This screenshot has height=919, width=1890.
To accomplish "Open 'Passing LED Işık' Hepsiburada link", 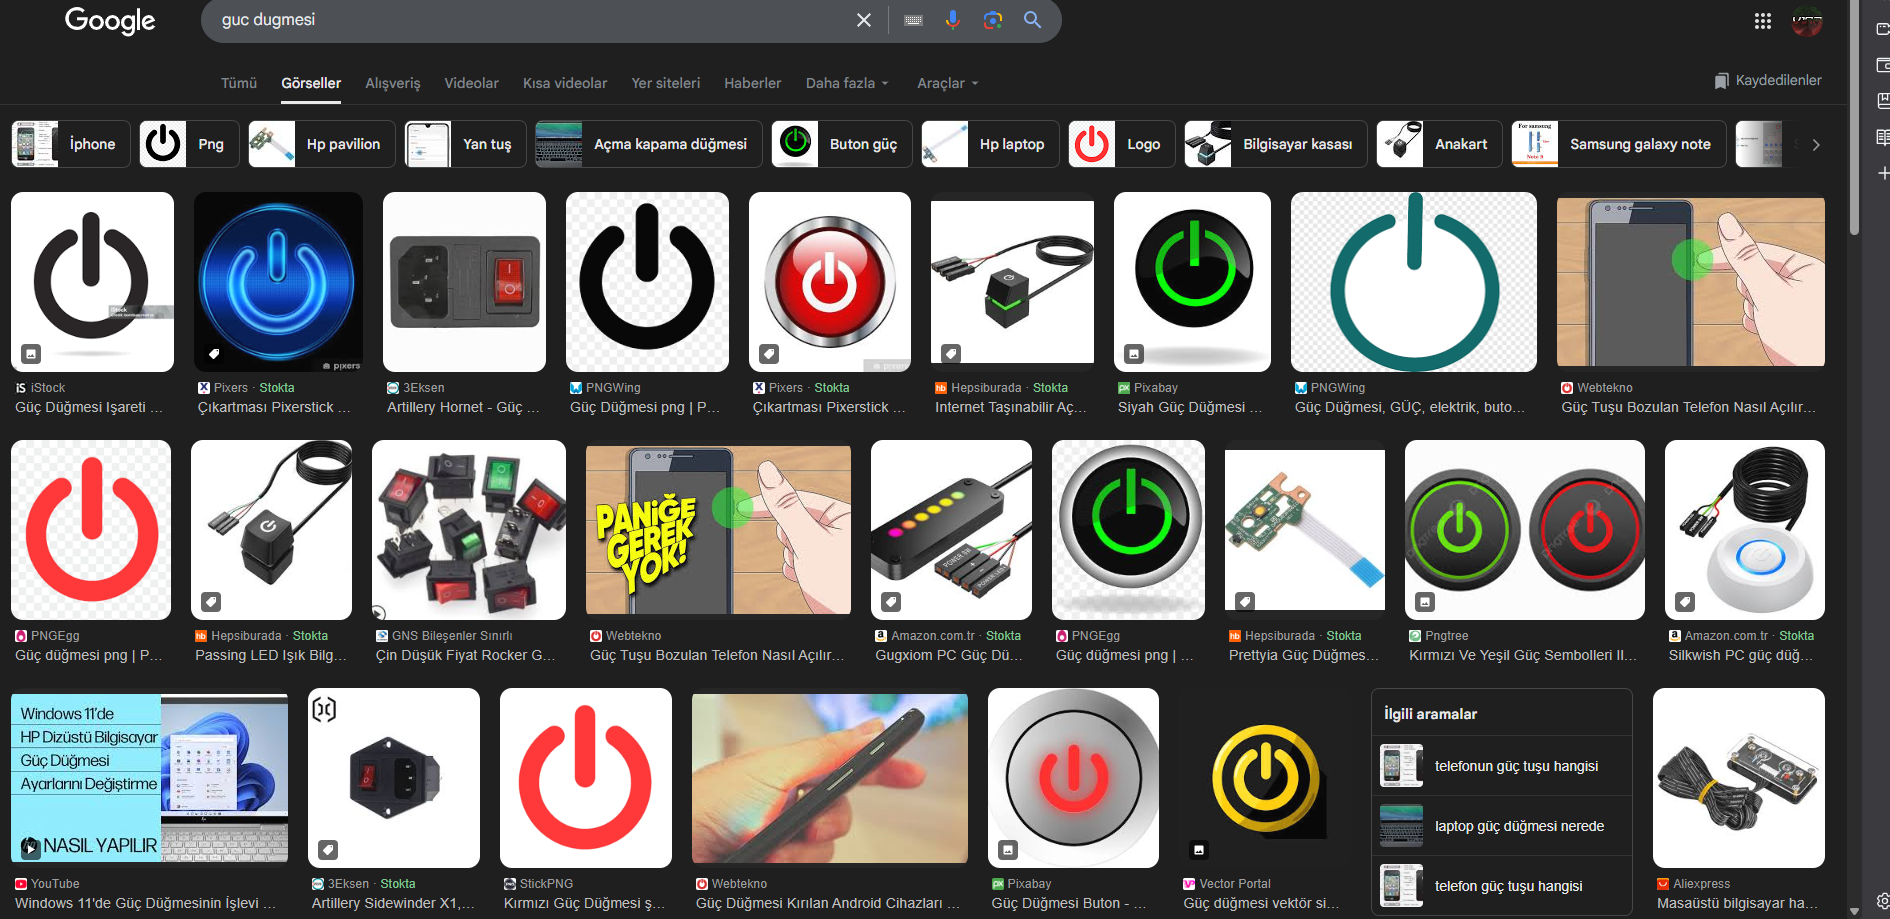I will 271,655.
